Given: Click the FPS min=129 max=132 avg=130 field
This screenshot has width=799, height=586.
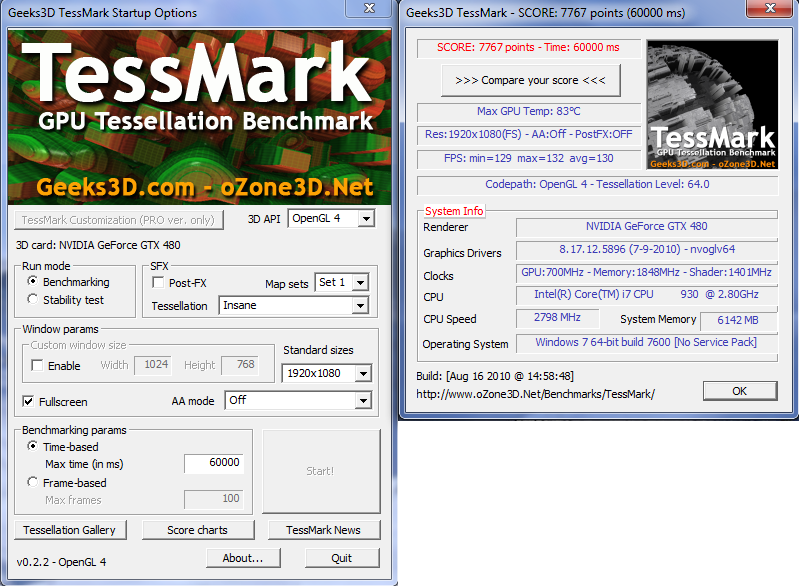Looking at the screenshot, I should [528, 158].
